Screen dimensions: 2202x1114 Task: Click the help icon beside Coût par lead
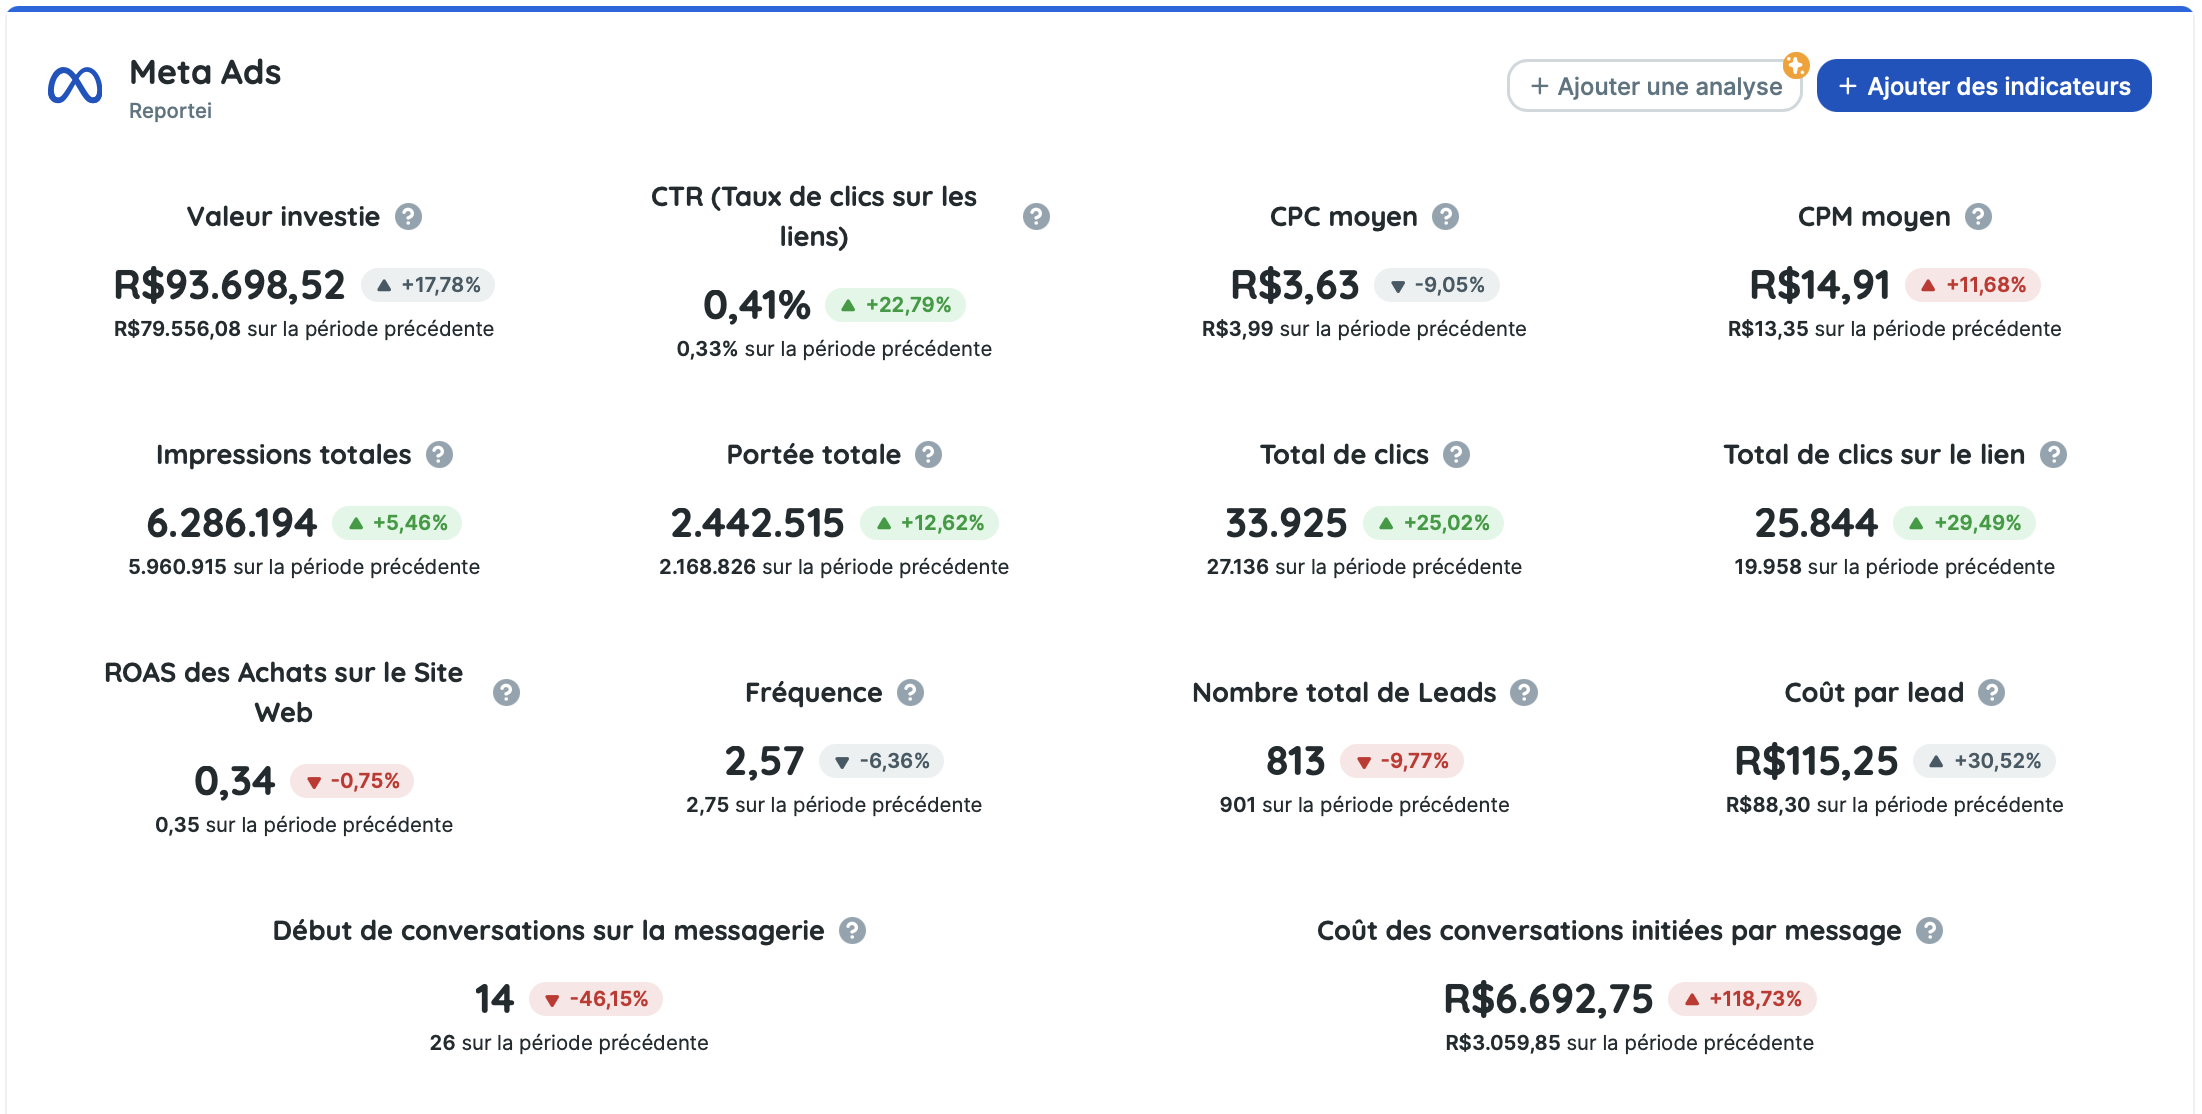click(x=1994, y=691)
